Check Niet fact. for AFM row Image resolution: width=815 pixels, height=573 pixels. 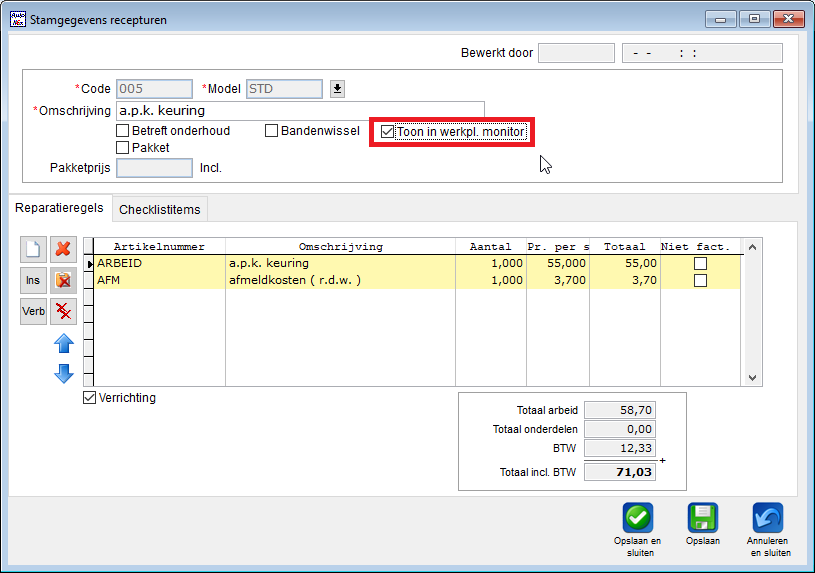click(700, 281)
